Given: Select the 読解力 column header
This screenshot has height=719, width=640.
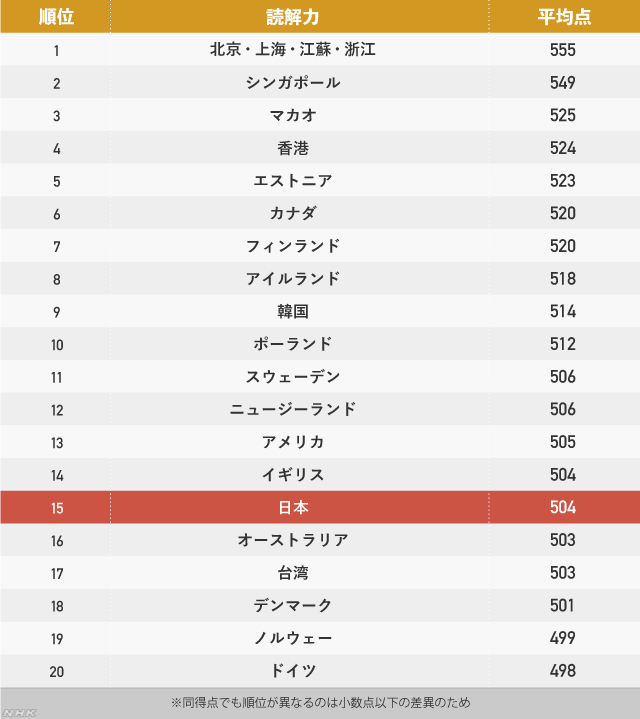Looking at the screenshot, I should (x=292, y=17).
